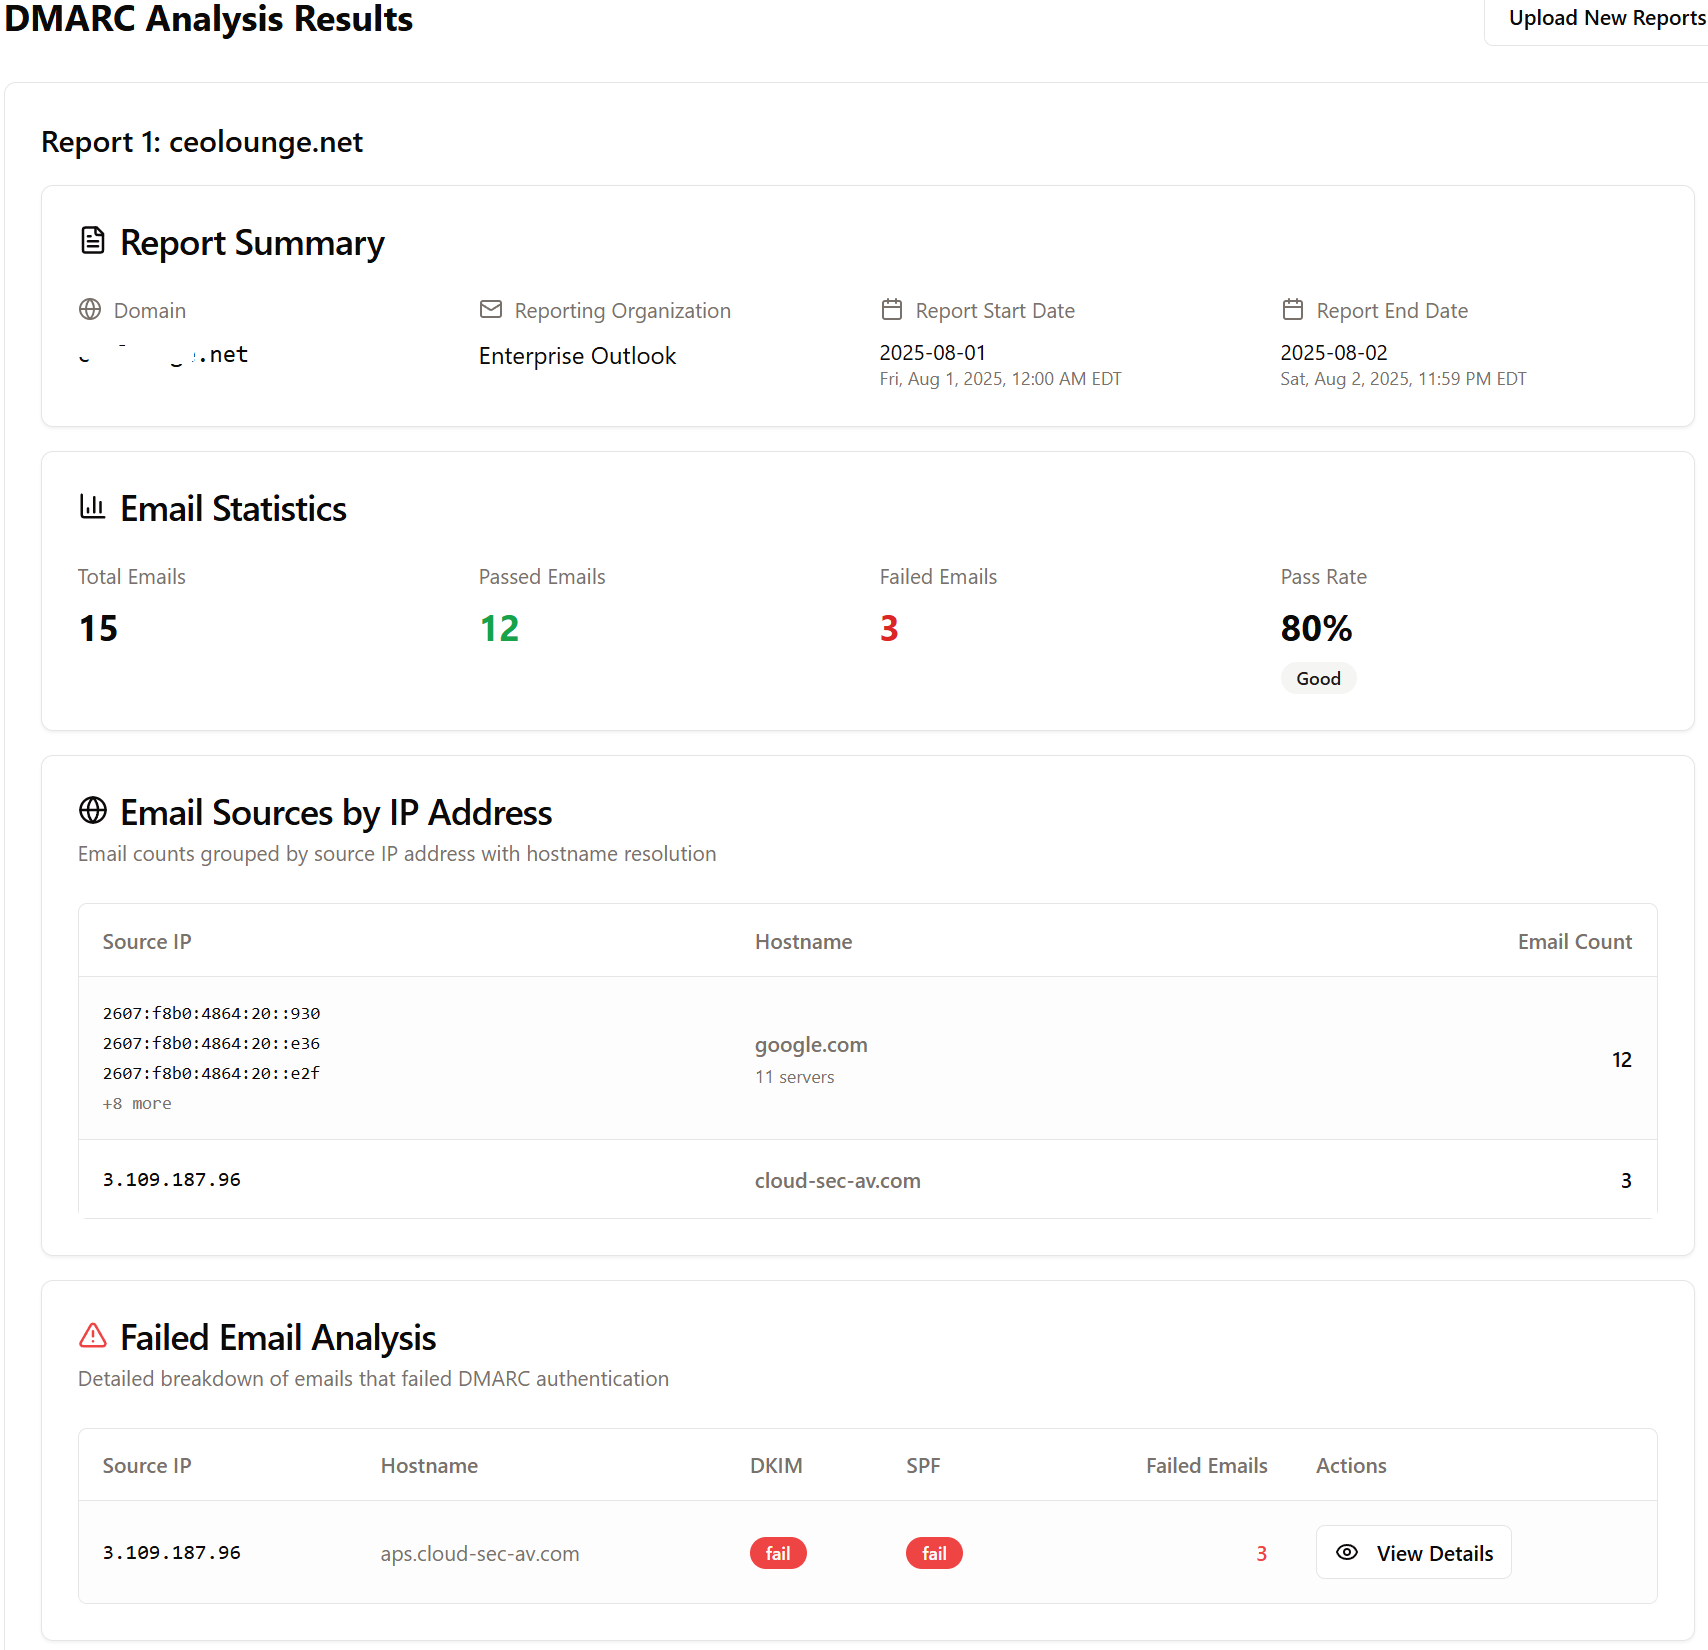Click email count 12 for google.com
Screen dimensions: 1708x1650
pos(1621,1059)
